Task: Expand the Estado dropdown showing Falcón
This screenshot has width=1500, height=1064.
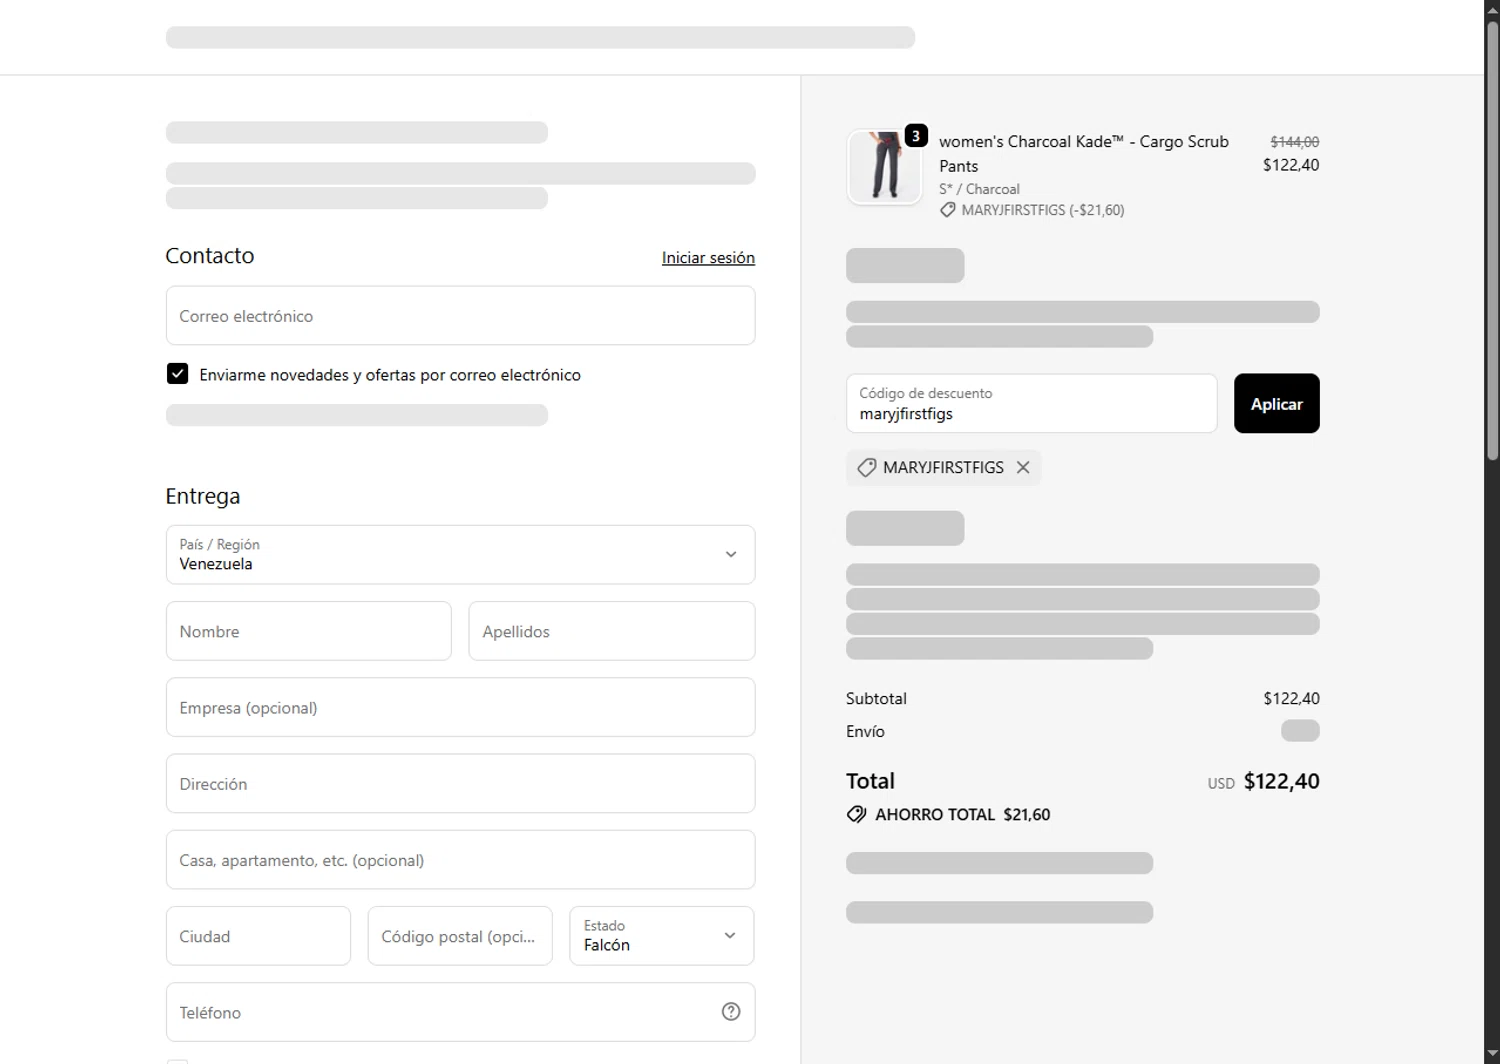Action: click(x=661, y=936)
